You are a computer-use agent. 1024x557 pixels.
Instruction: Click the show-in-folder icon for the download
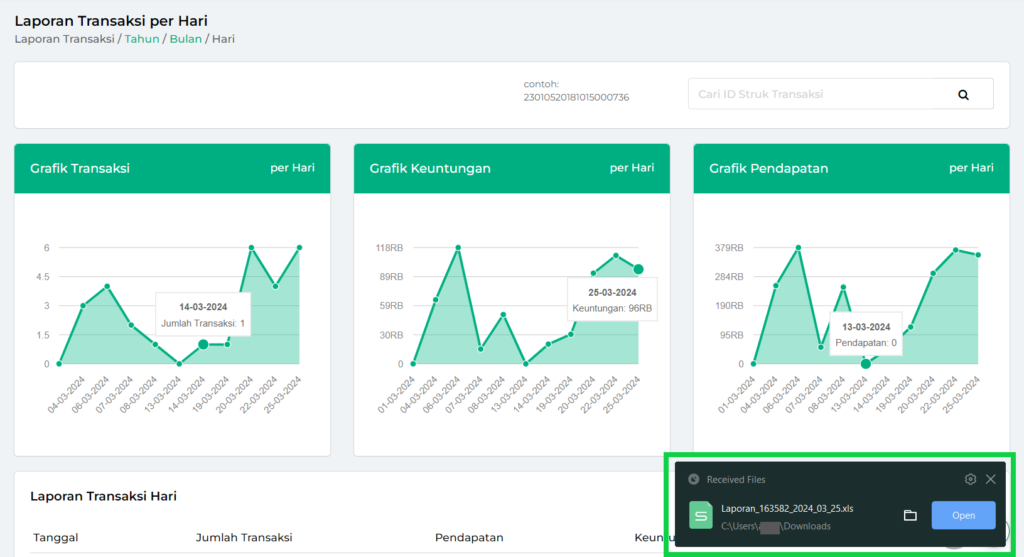[910, 515]
